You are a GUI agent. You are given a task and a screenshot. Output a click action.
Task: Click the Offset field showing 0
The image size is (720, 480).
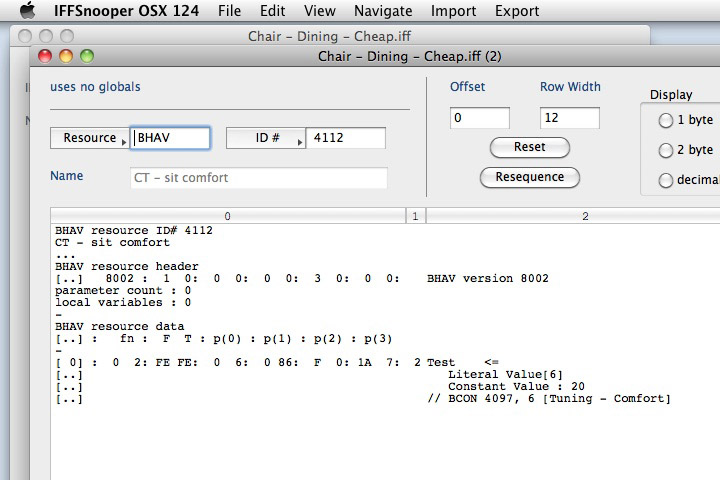[480, 118]
